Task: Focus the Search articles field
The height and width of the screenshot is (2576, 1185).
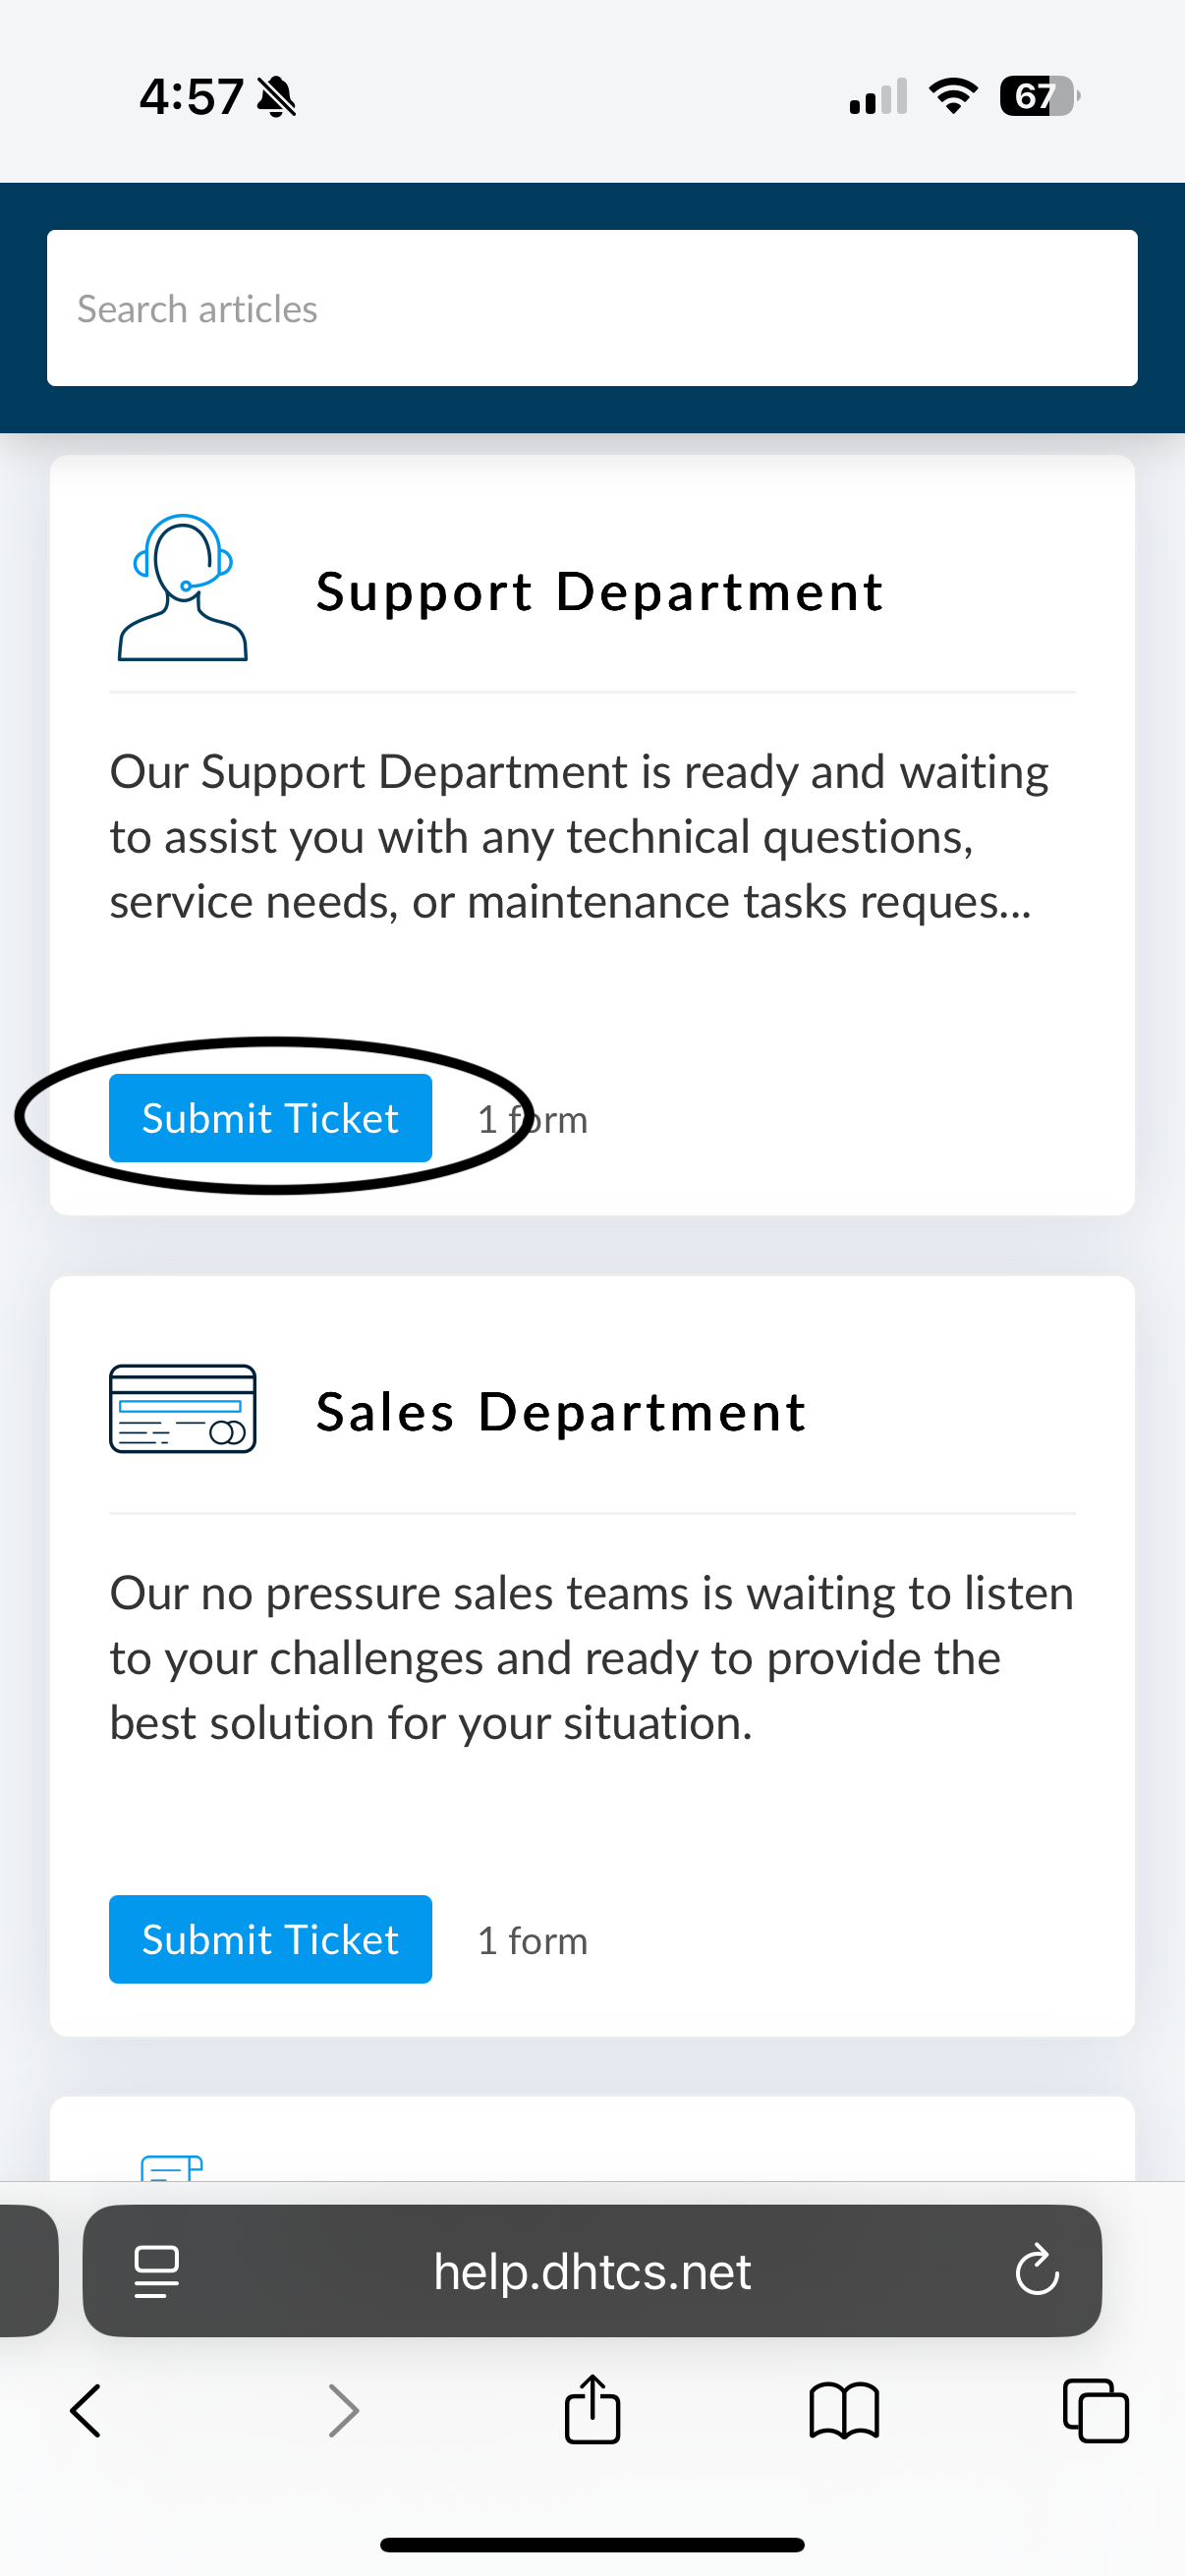Action: (x=592, y=308)
